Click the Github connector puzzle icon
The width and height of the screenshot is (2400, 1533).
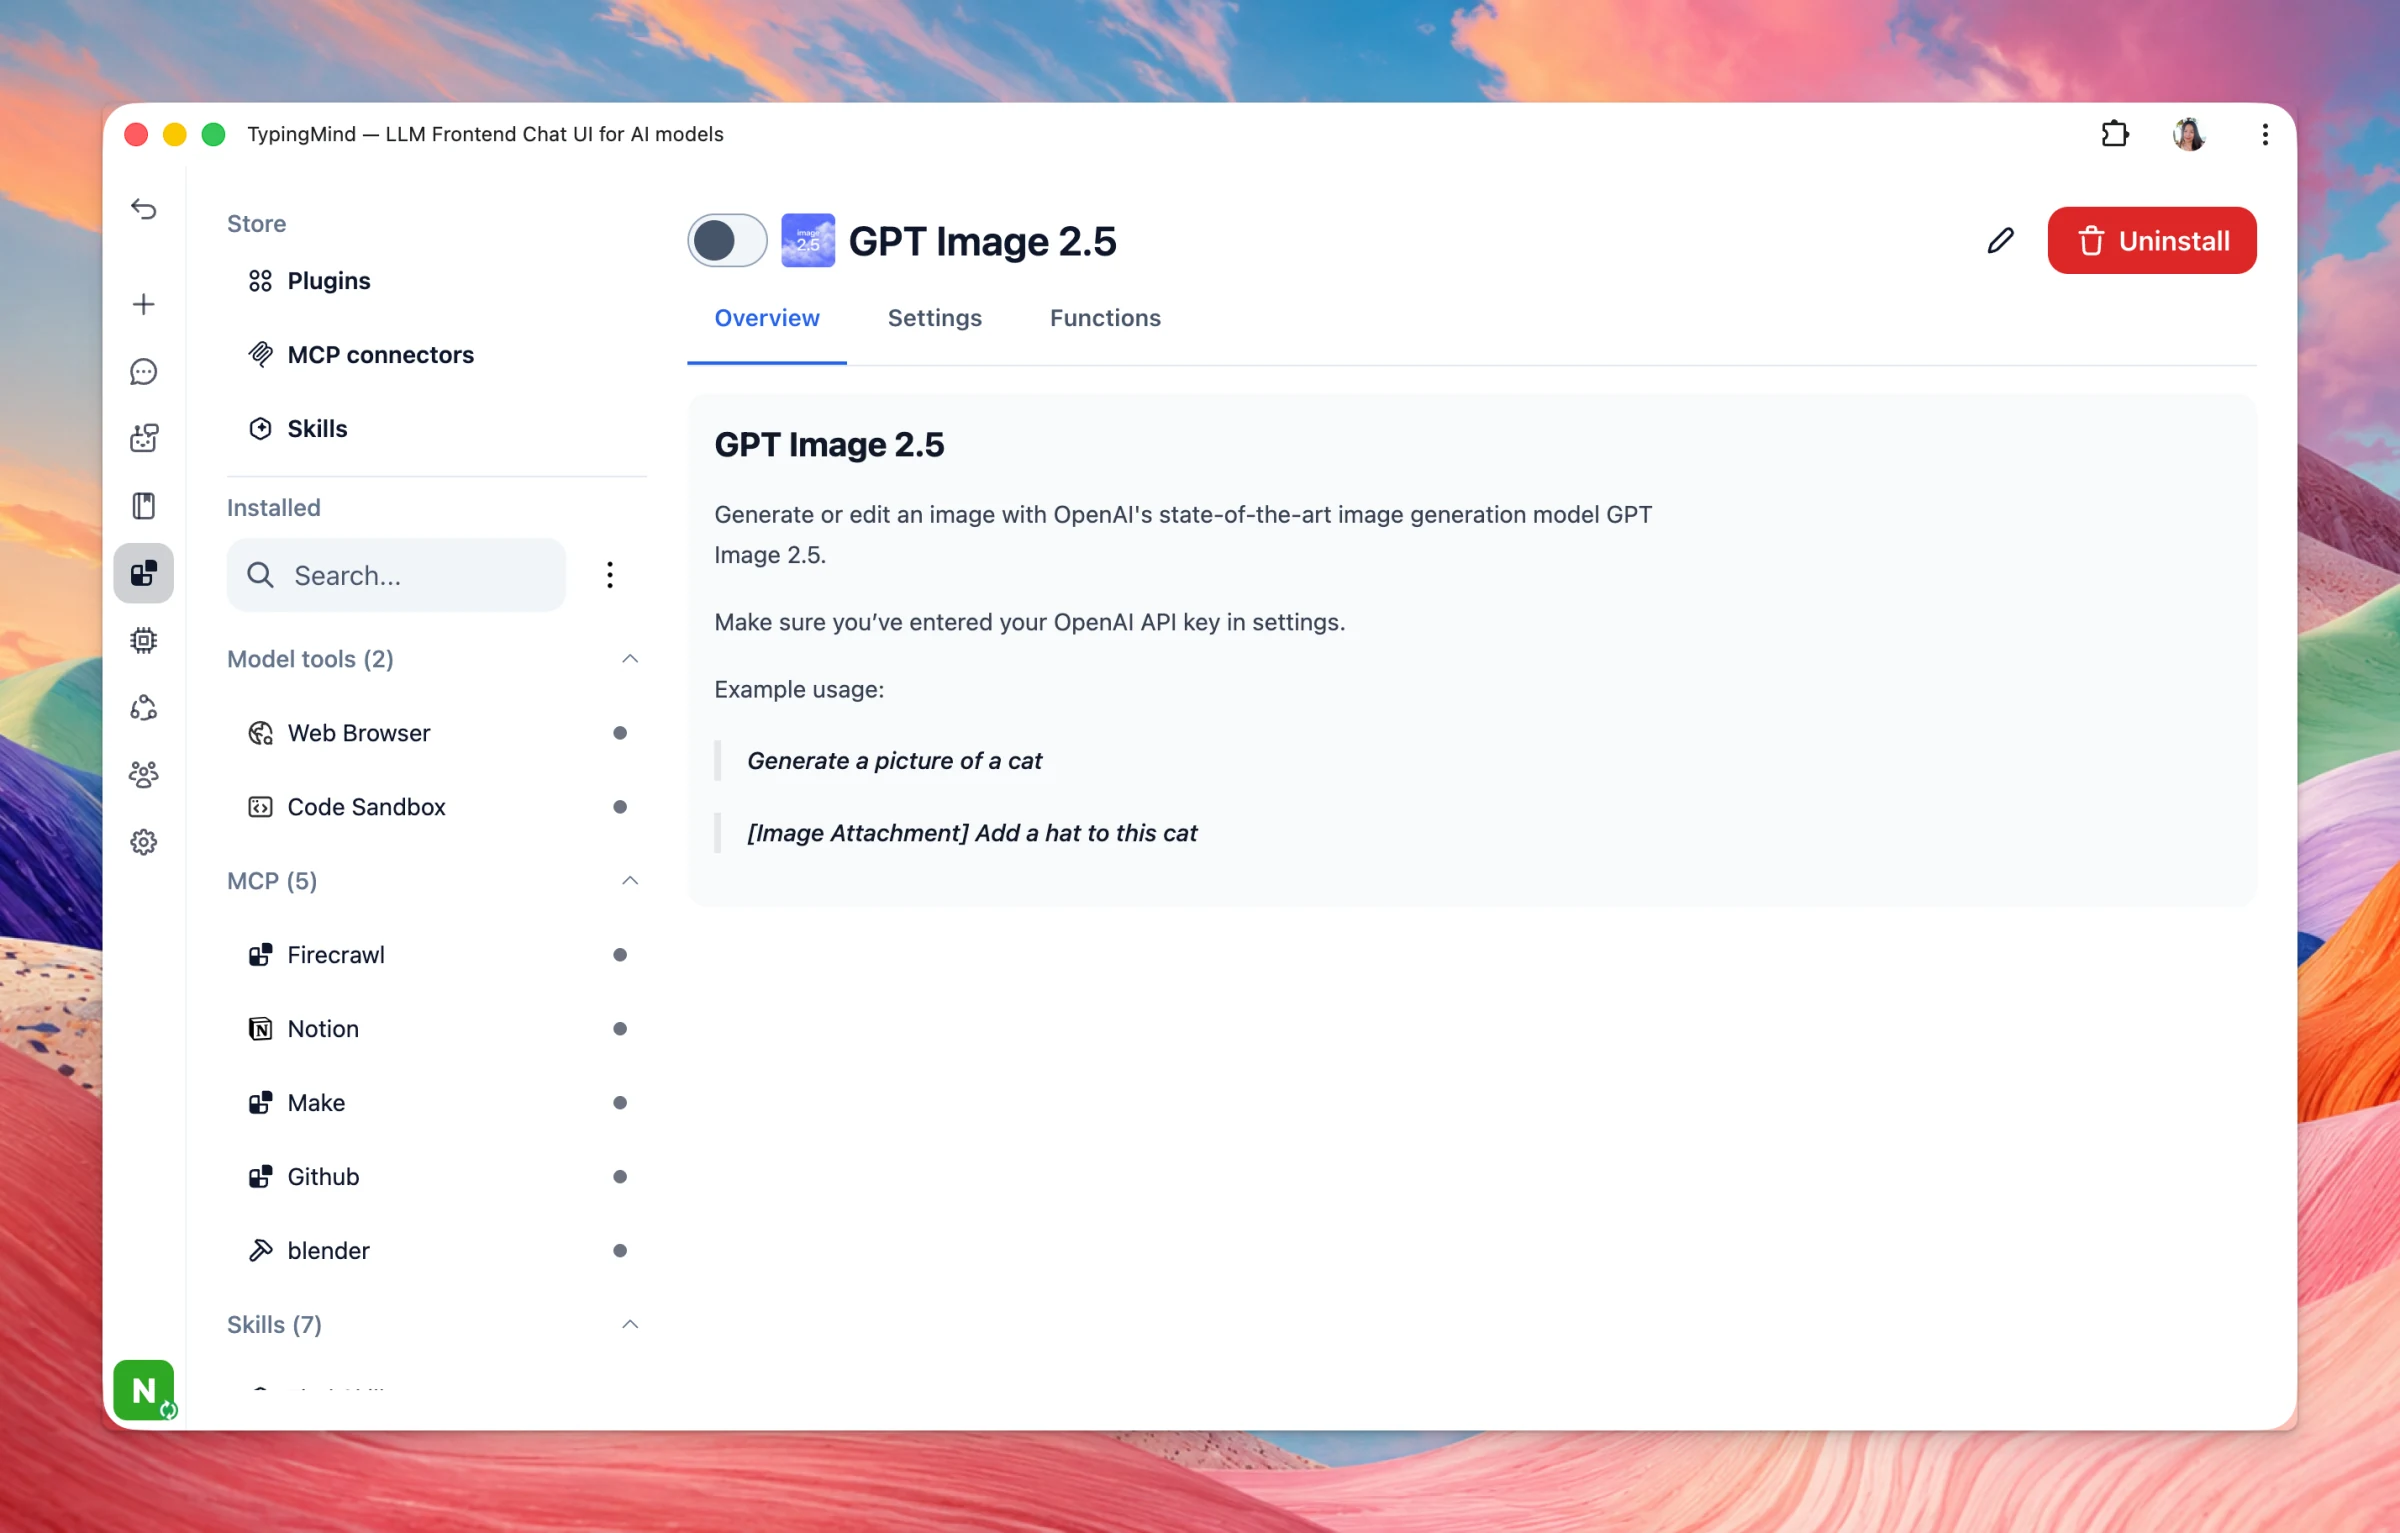(260, 1177)
